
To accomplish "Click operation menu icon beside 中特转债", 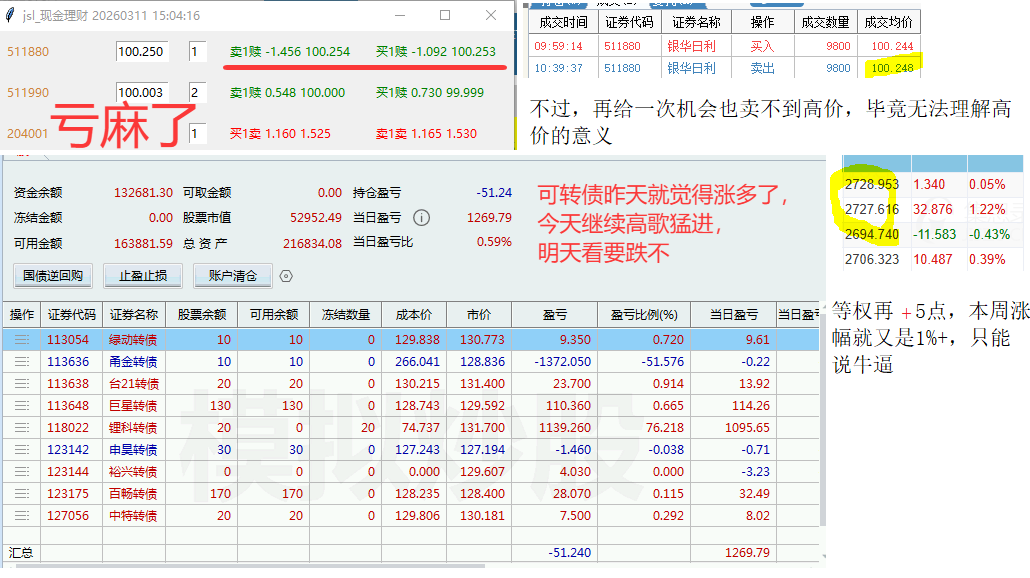I will tap(21, 516).
